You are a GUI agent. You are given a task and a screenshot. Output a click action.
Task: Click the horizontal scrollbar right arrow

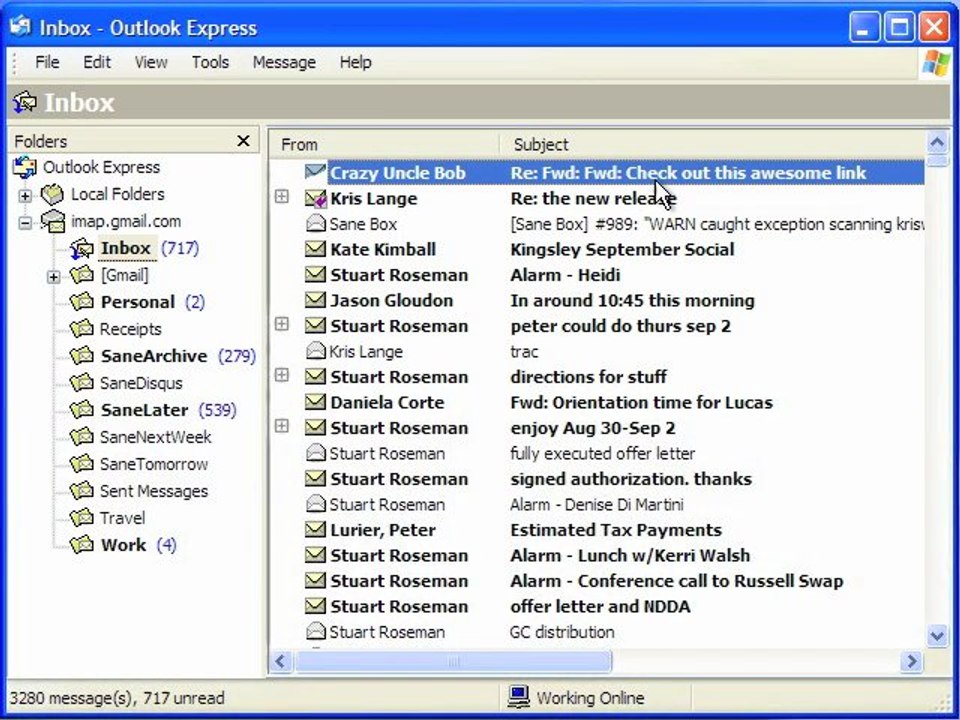(912, 661)
